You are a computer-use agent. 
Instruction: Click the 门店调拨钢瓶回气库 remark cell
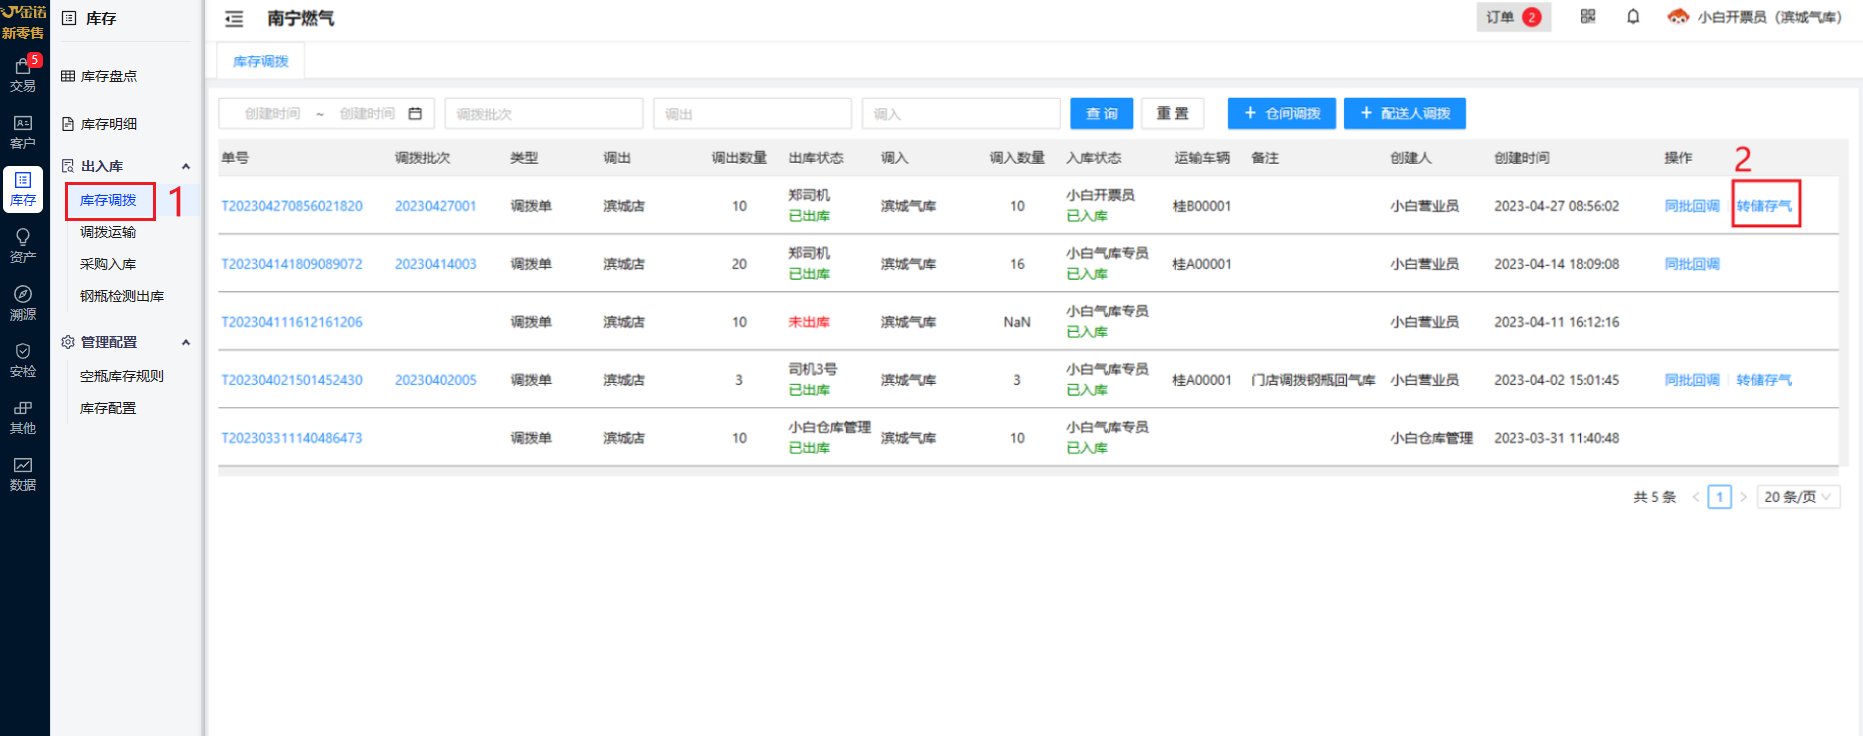click(1313, 380)
